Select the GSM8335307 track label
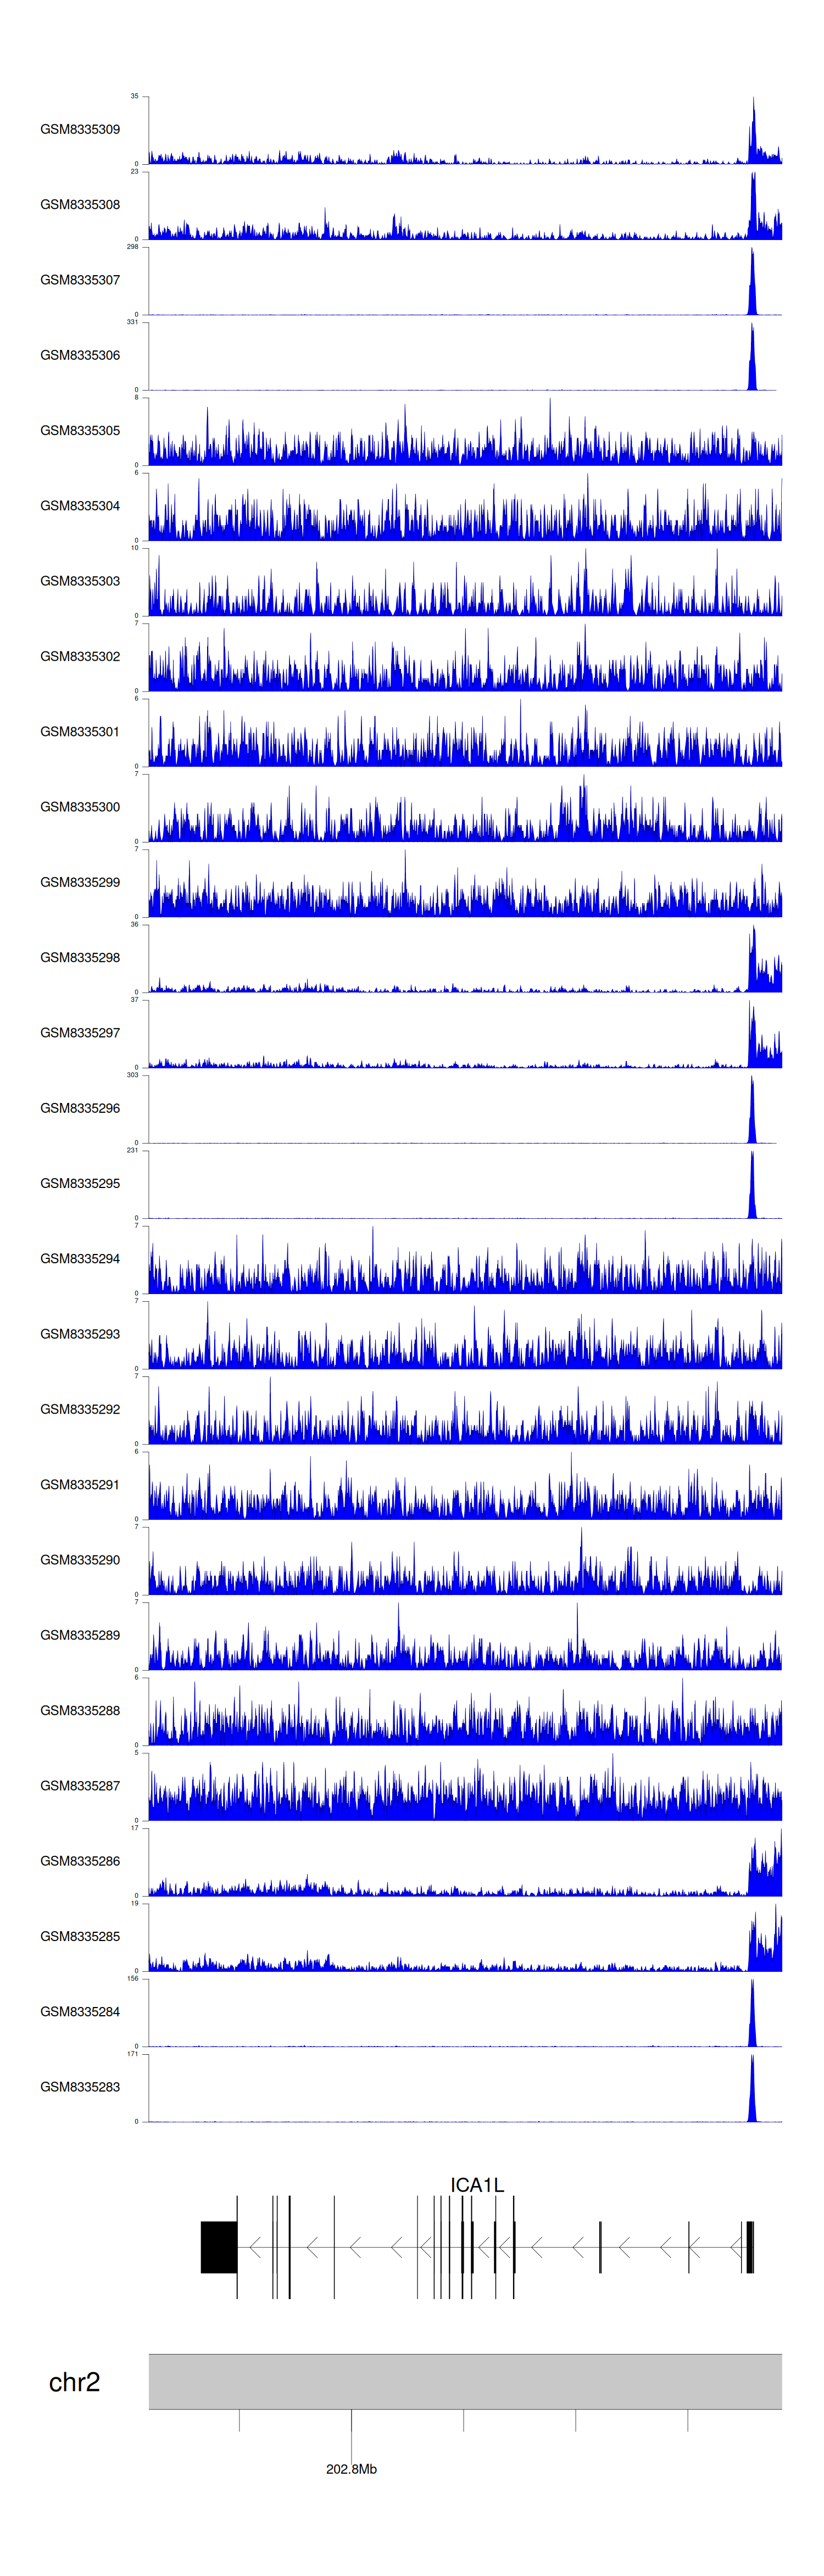 point(80,280)
